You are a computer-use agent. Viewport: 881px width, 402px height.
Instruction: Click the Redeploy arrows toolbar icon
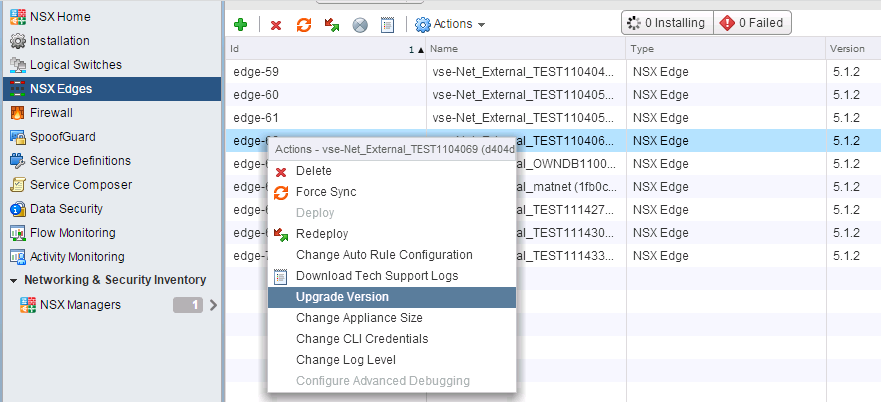coord(332,25)
